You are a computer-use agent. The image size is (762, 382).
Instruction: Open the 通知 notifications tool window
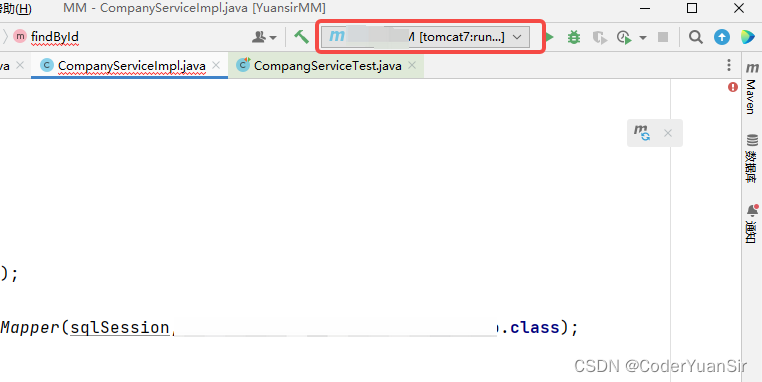point(751,224)
